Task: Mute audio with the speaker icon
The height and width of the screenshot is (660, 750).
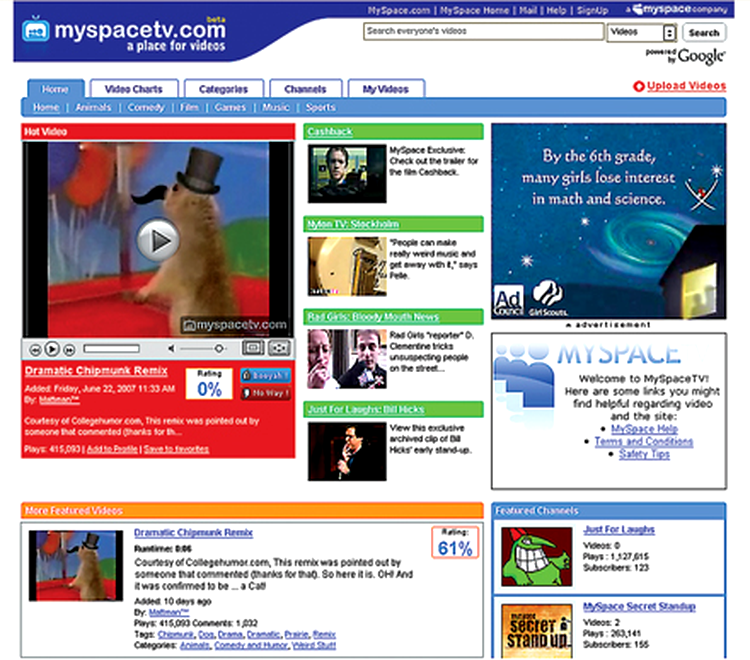Action: tap(171, 349)
